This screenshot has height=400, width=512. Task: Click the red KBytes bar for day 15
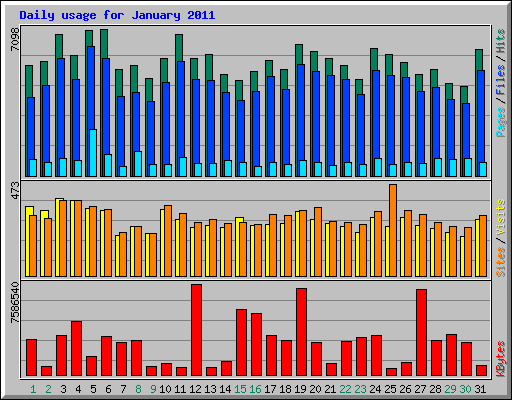click(241, 343)
